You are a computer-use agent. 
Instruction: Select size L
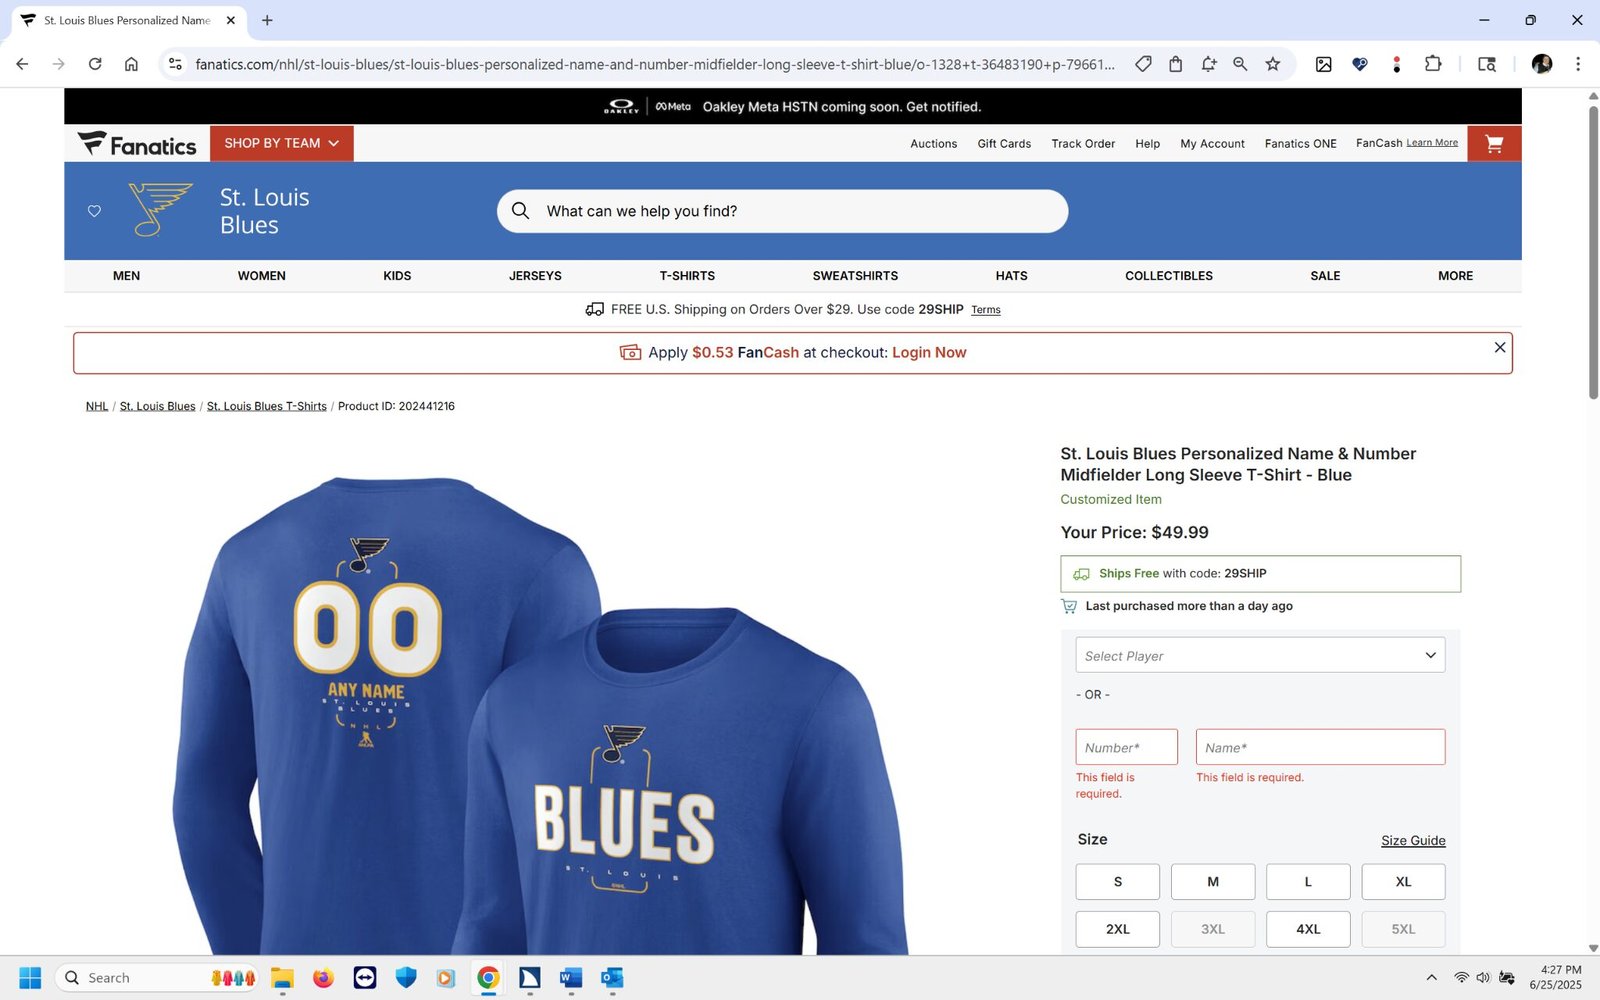[x=1308, y=882]
